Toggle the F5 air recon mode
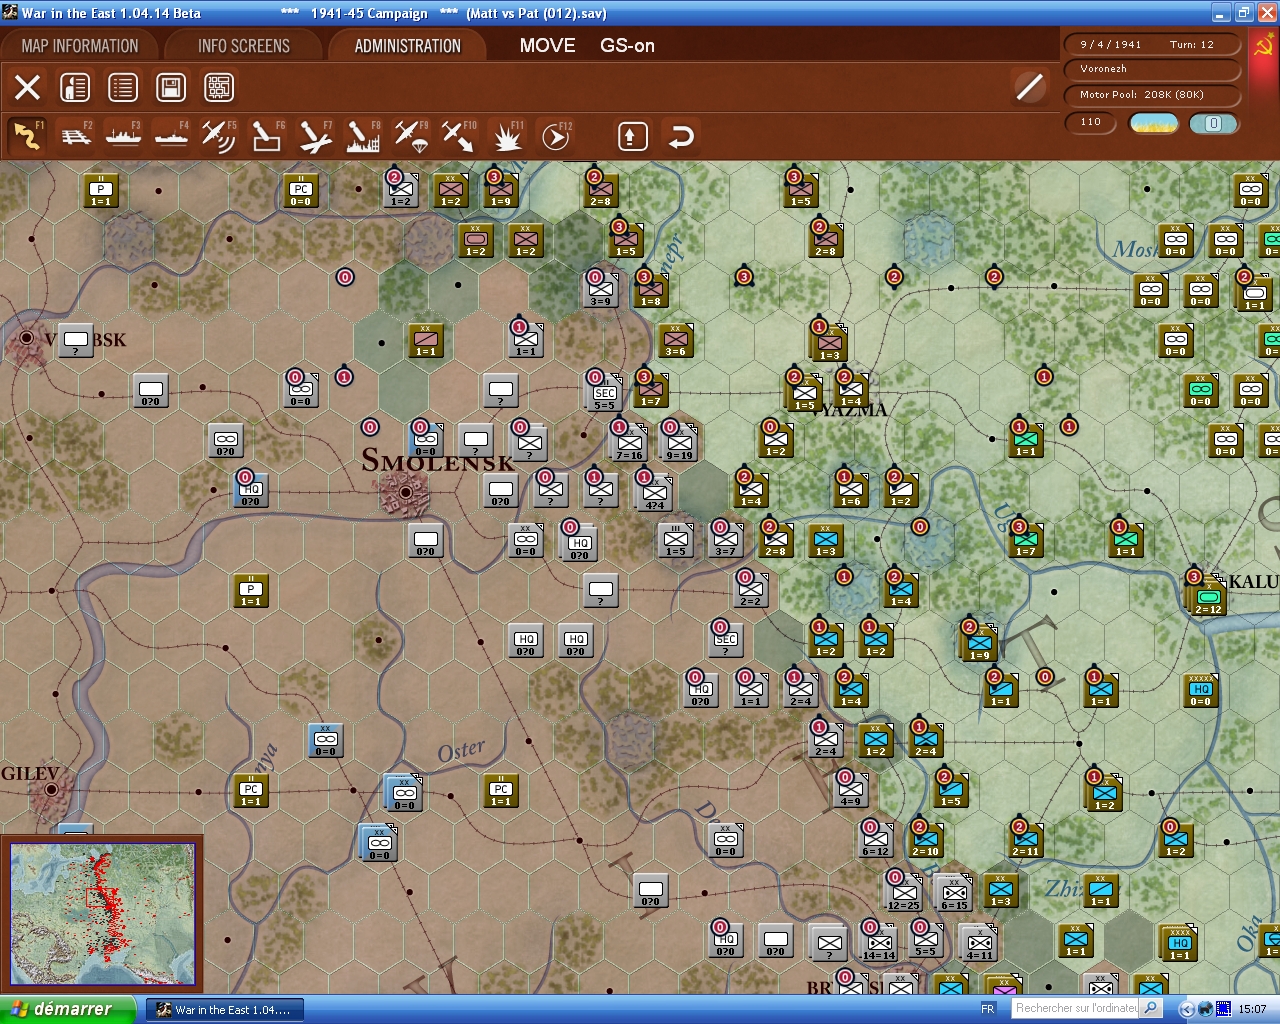Viewport: 1280px width, 1024px height. (x=219, y=136)
